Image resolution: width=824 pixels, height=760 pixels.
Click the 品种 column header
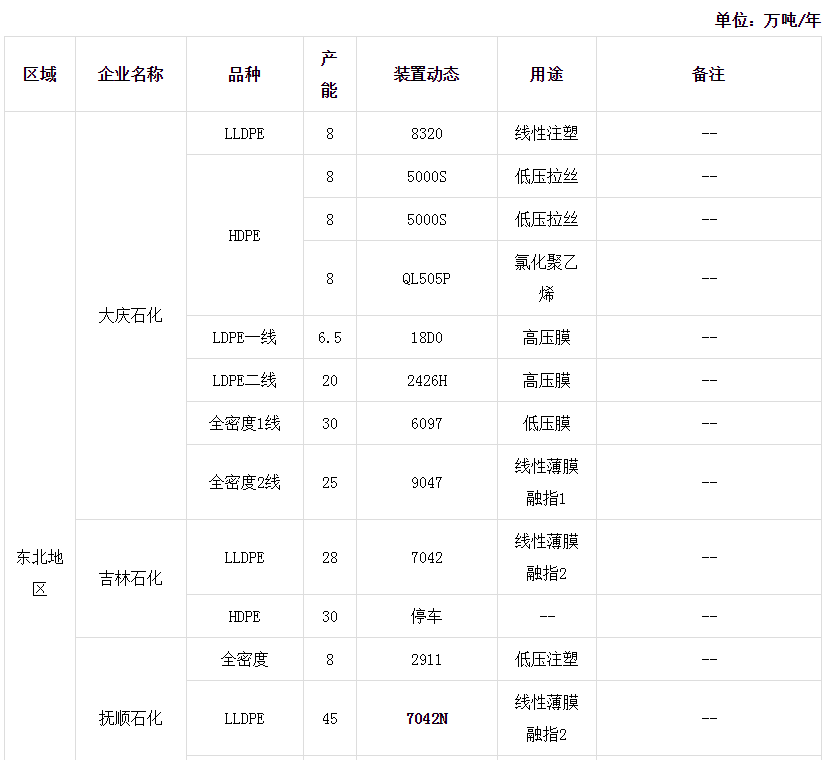point(244,74)
